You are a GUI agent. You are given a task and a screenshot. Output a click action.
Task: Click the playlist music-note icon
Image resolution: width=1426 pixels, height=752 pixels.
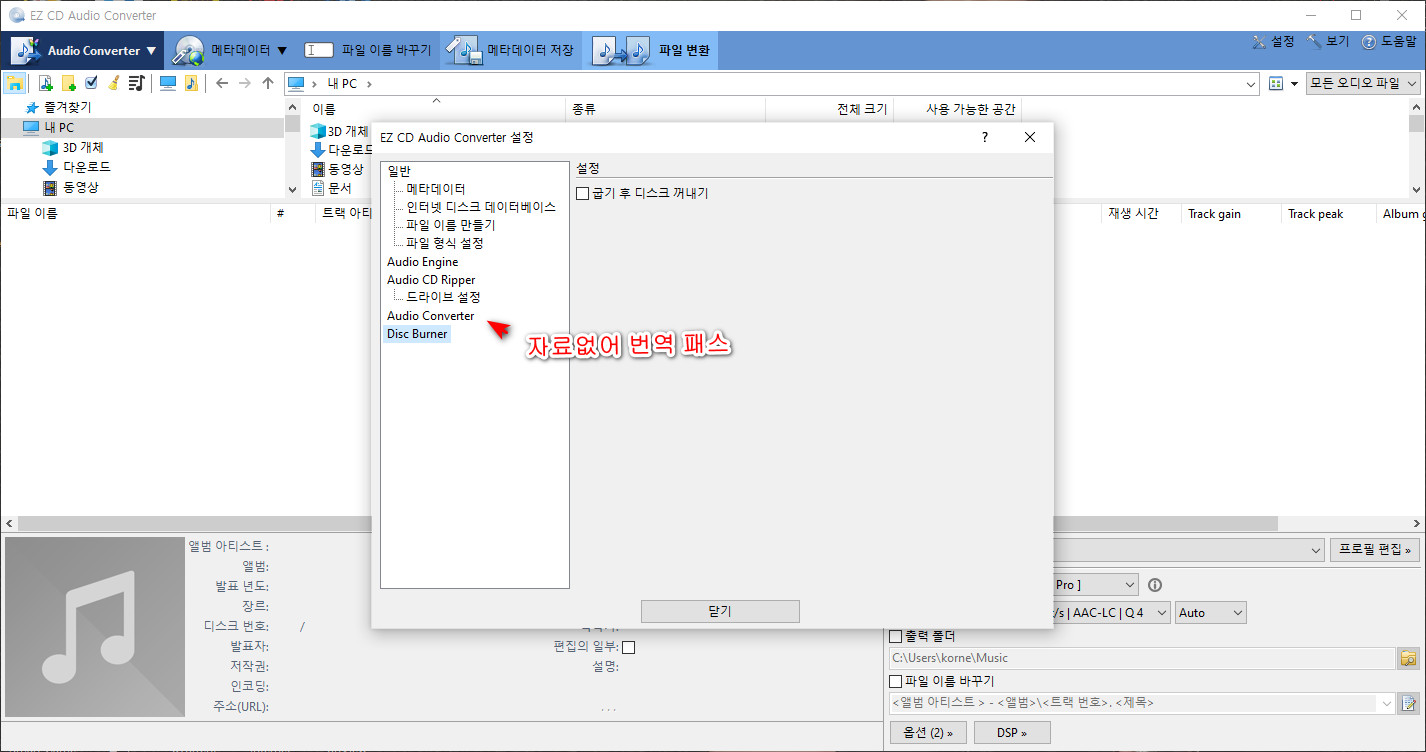coord(137,83)
